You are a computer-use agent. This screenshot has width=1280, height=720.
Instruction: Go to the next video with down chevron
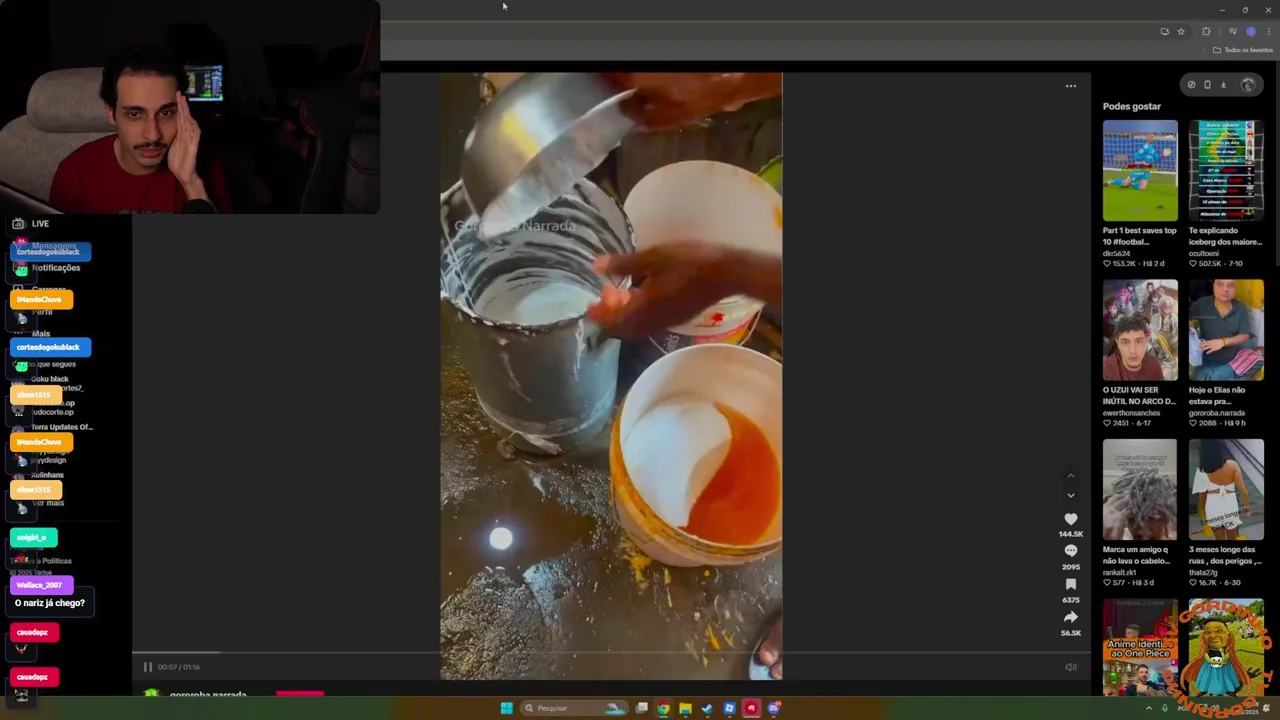[1070, 495]
